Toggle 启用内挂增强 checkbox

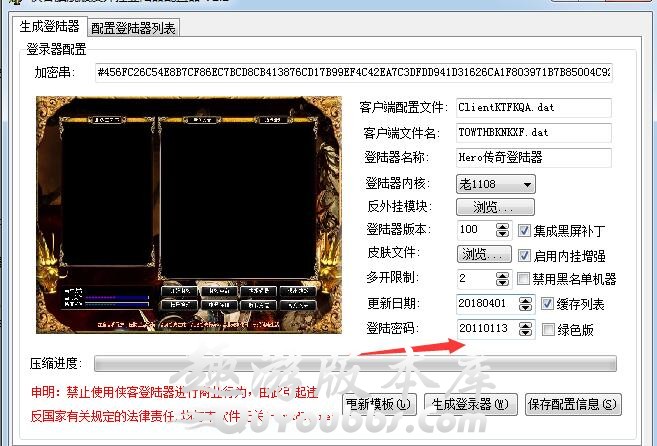[x=524, y=255]
